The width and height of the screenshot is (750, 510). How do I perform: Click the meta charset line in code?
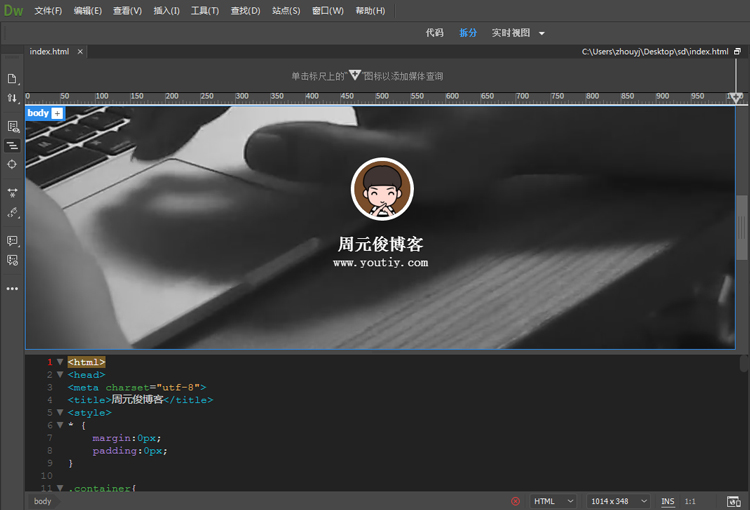click(x=137, y=388)
